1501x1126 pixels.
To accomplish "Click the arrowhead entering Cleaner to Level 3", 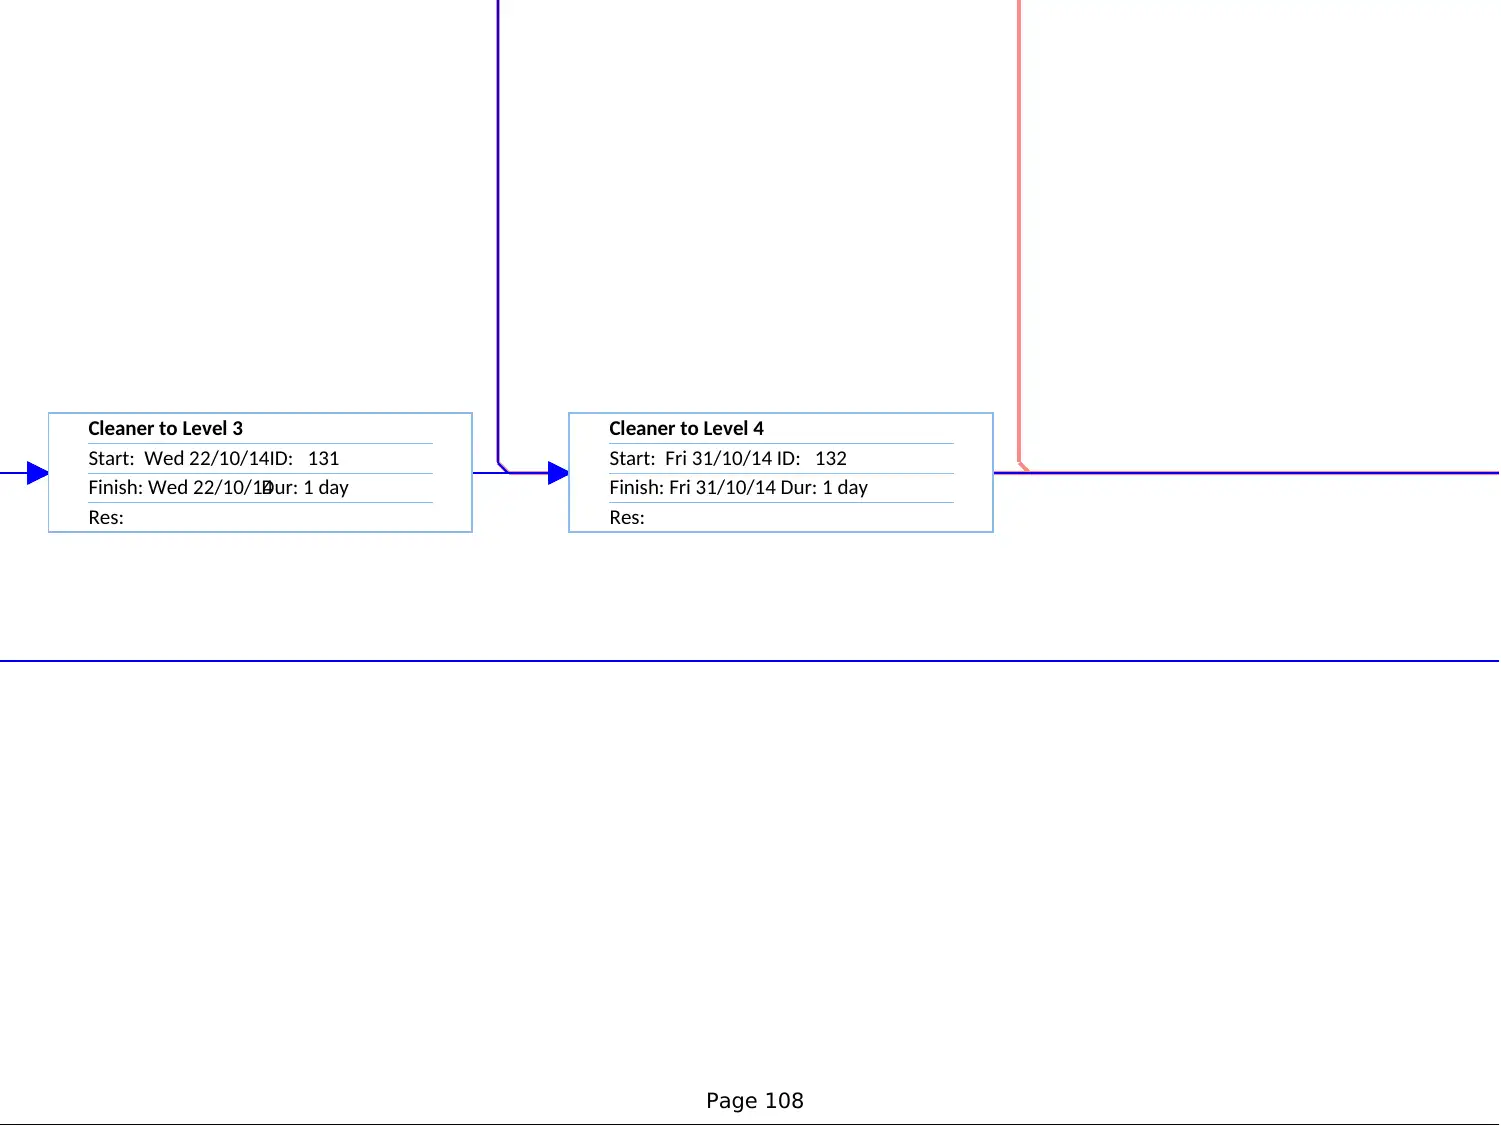I will (38, 473).
